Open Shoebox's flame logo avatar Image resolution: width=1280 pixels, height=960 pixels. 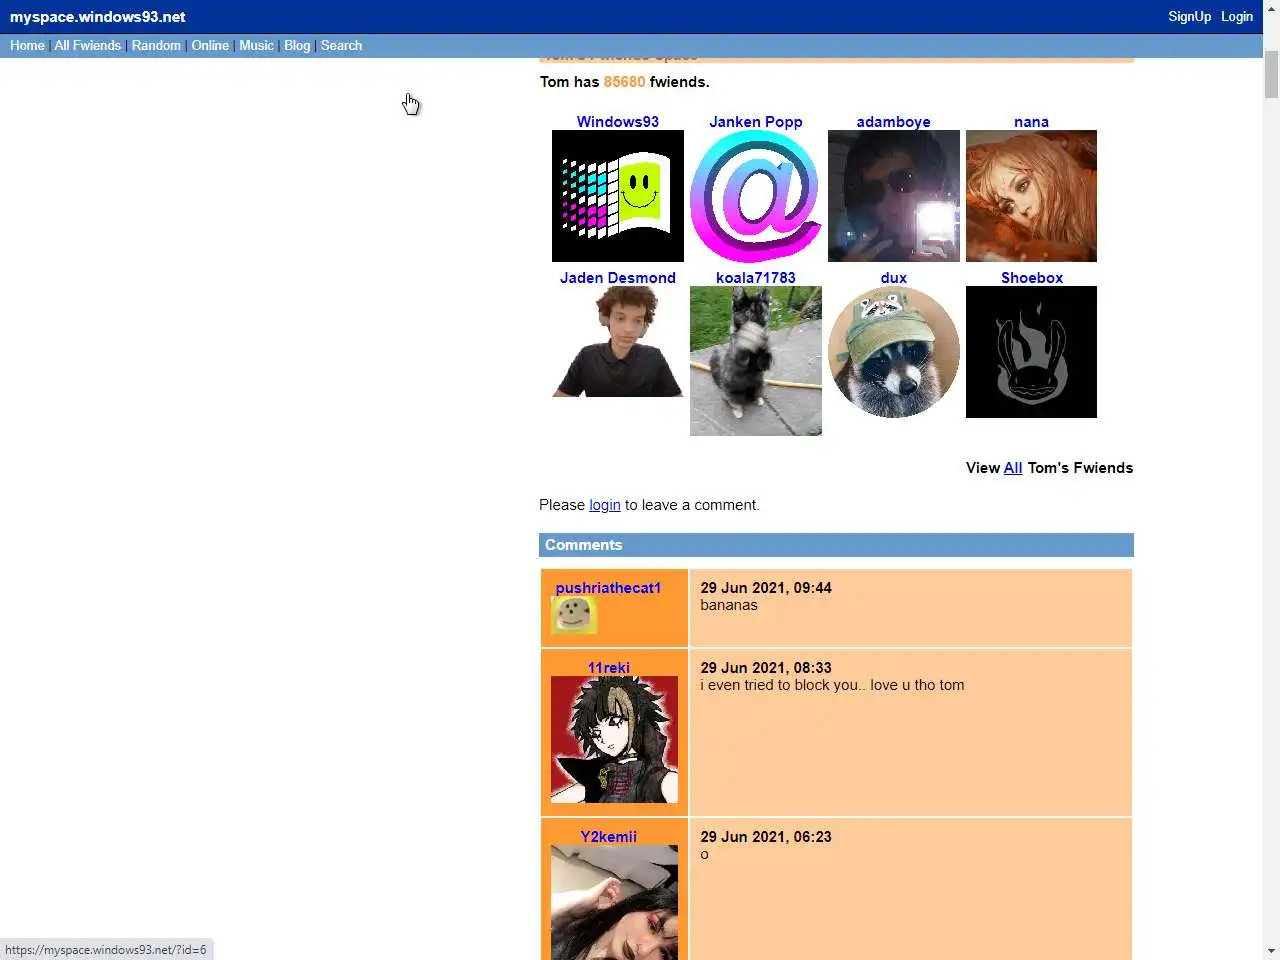(x=1031, y=352)
